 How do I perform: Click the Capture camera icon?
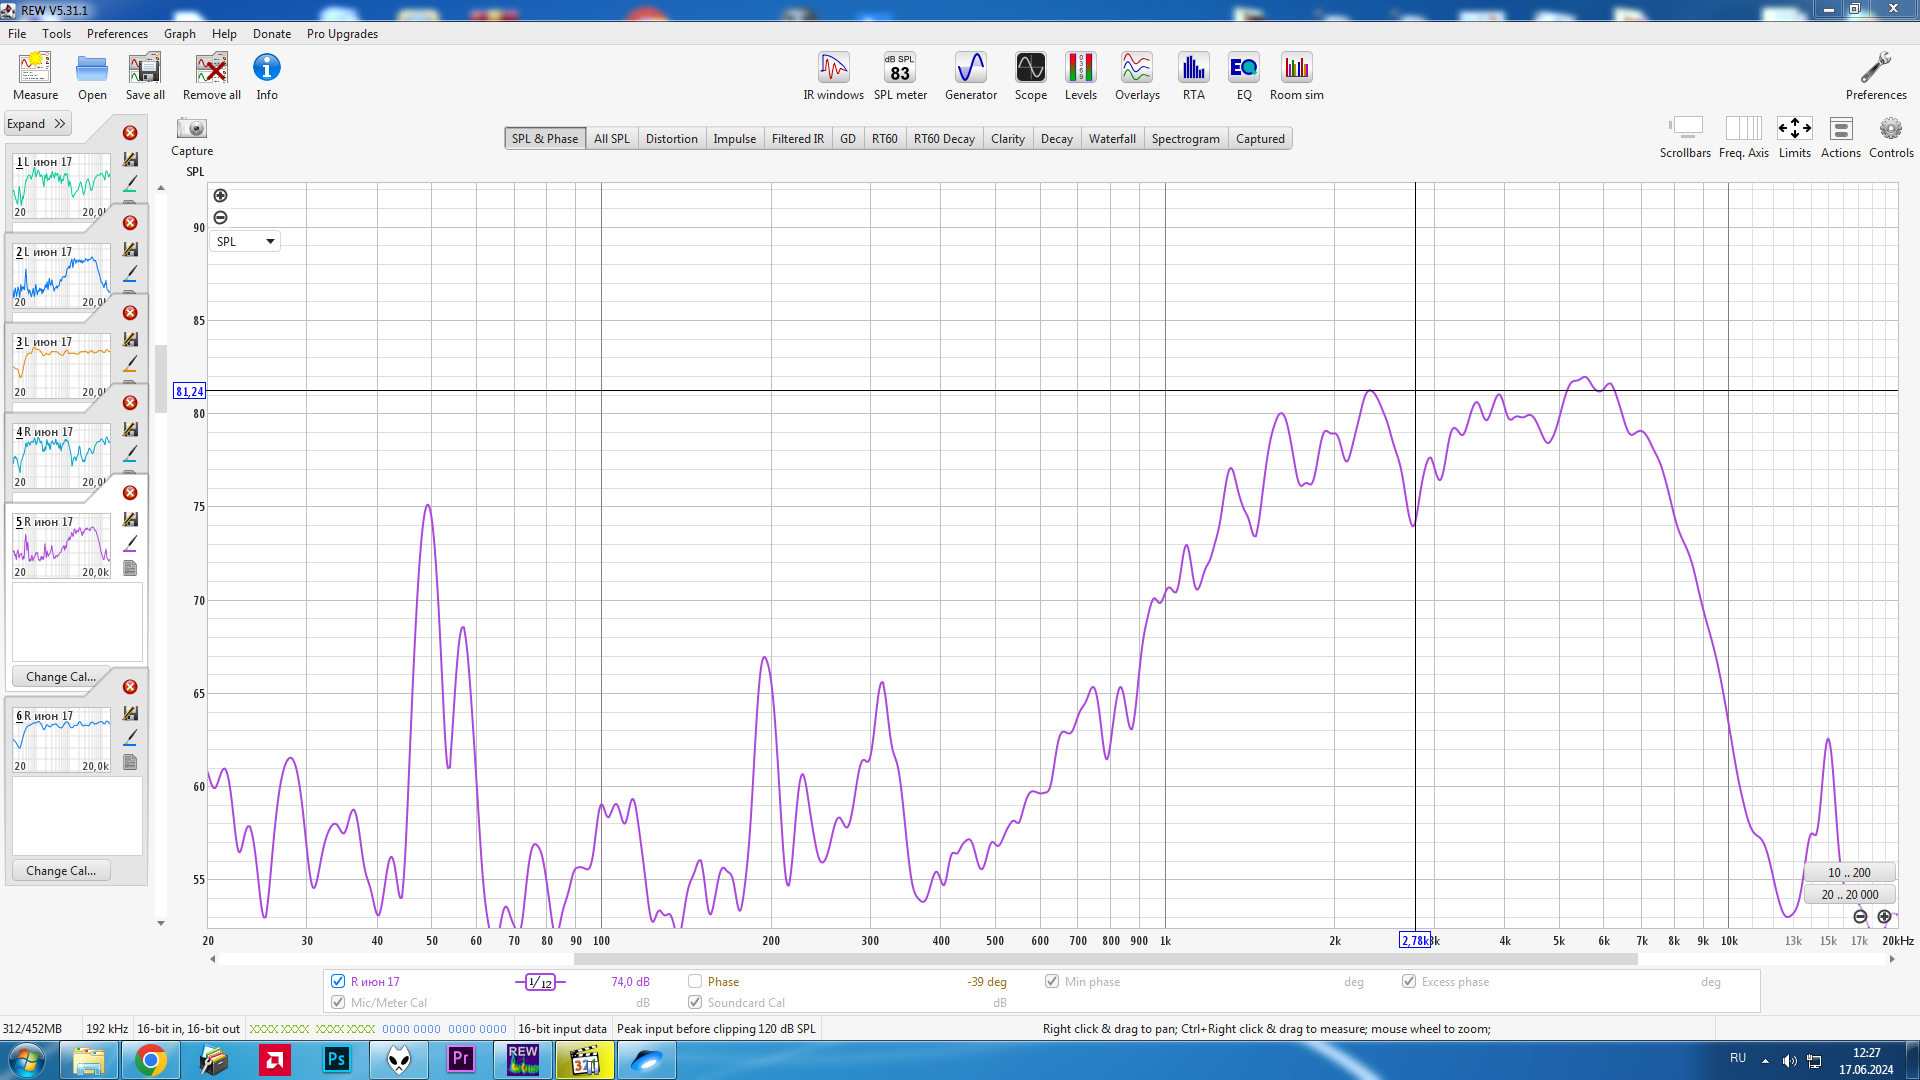point(191,129)
